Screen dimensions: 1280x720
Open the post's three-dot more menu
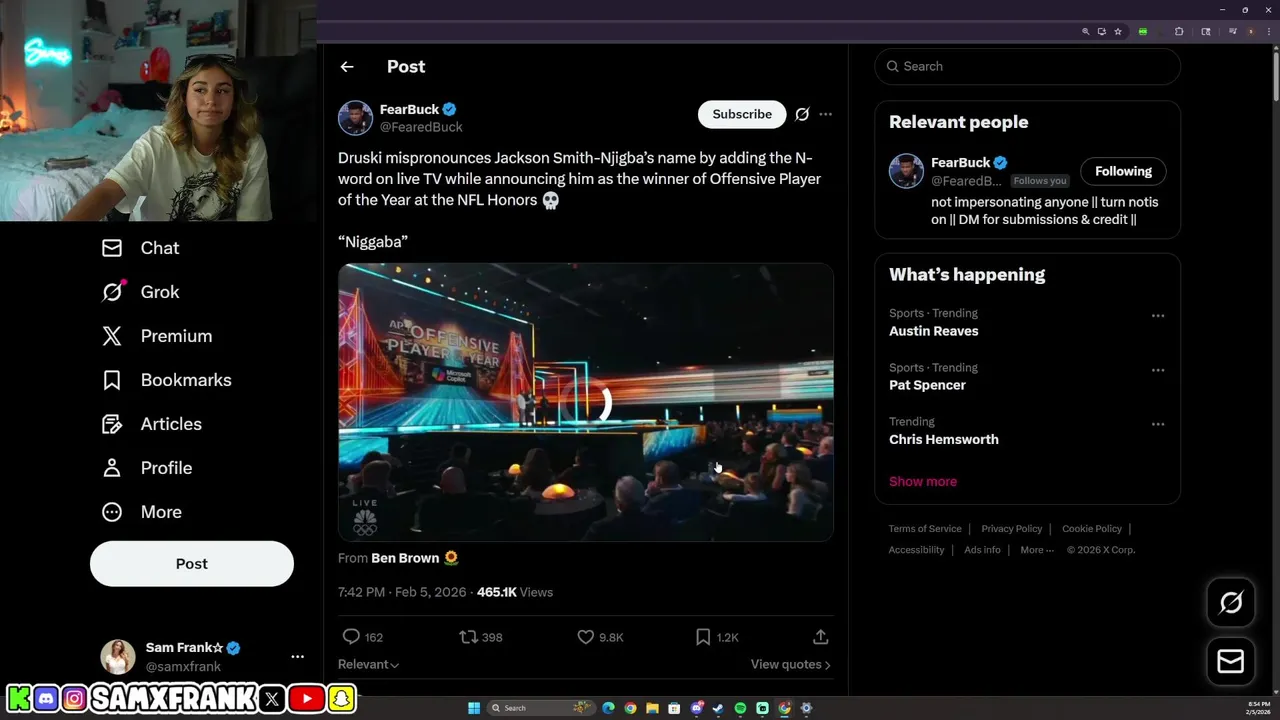825,114
